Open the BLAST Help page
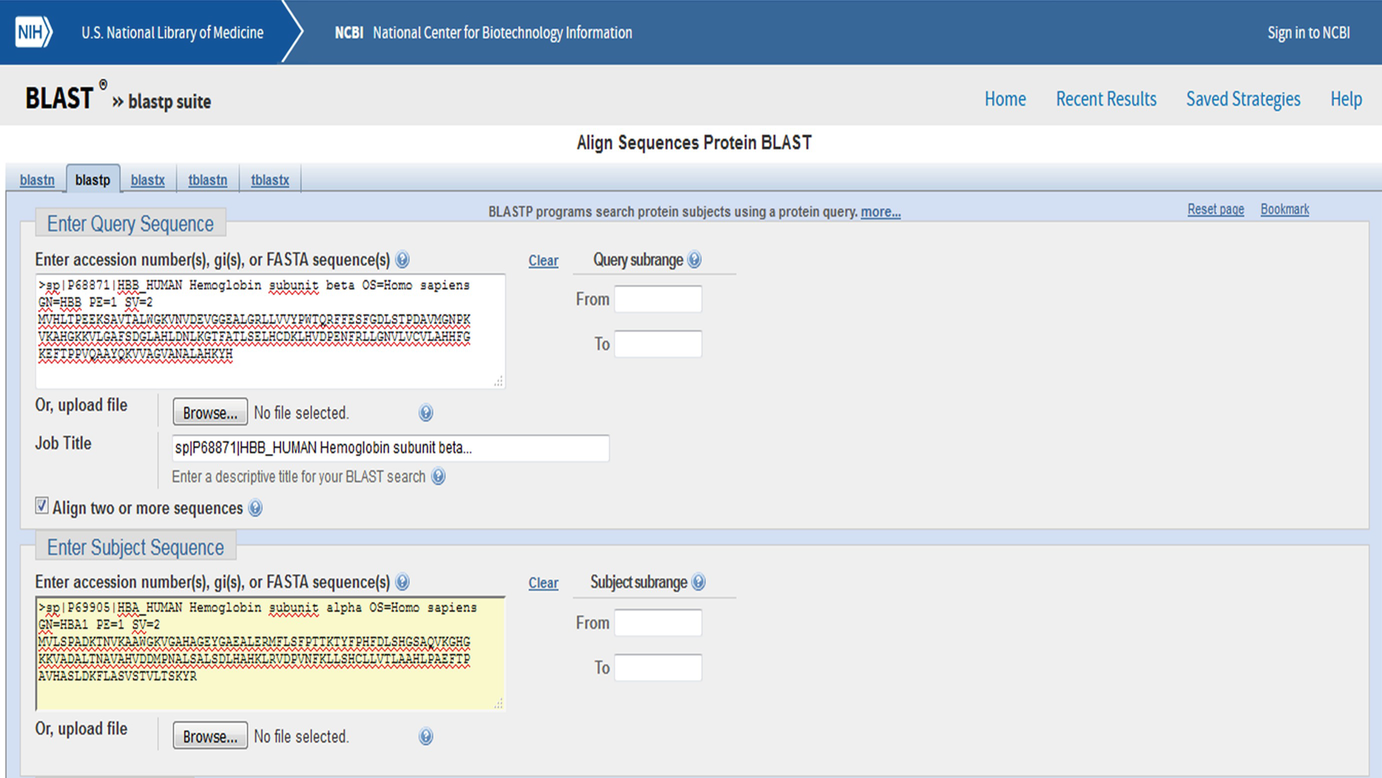This screenshot has width=1382, height=778. (x=1346, y=99)
